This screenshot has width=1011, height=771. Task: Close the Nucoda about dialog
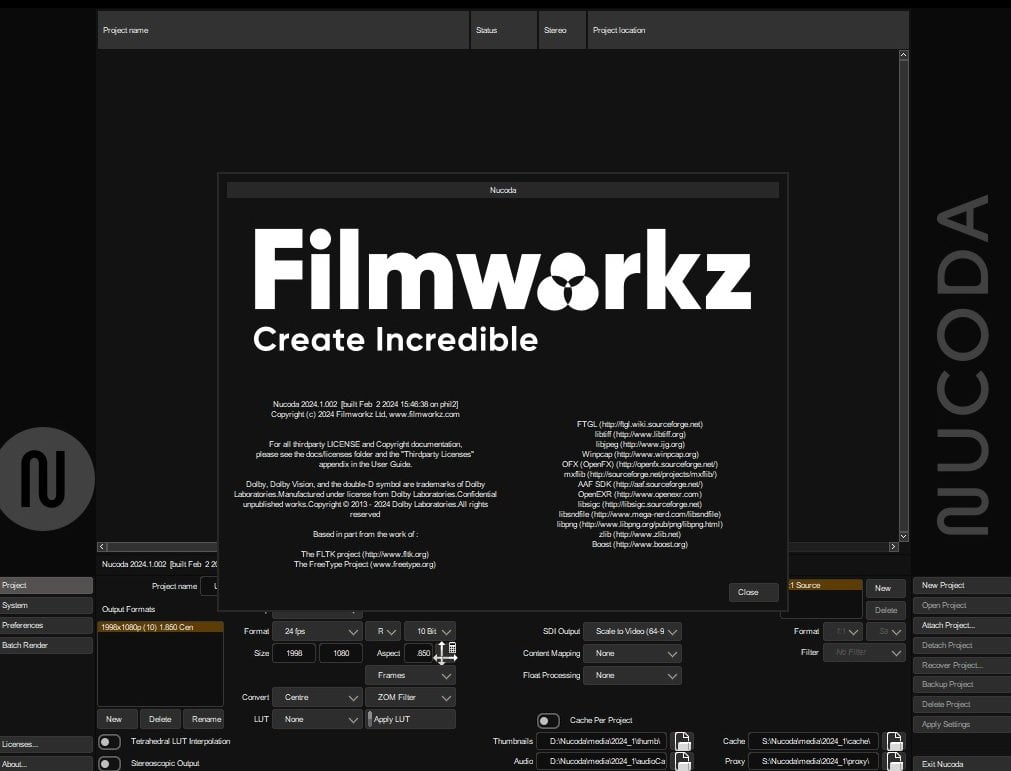coord(754,592)
